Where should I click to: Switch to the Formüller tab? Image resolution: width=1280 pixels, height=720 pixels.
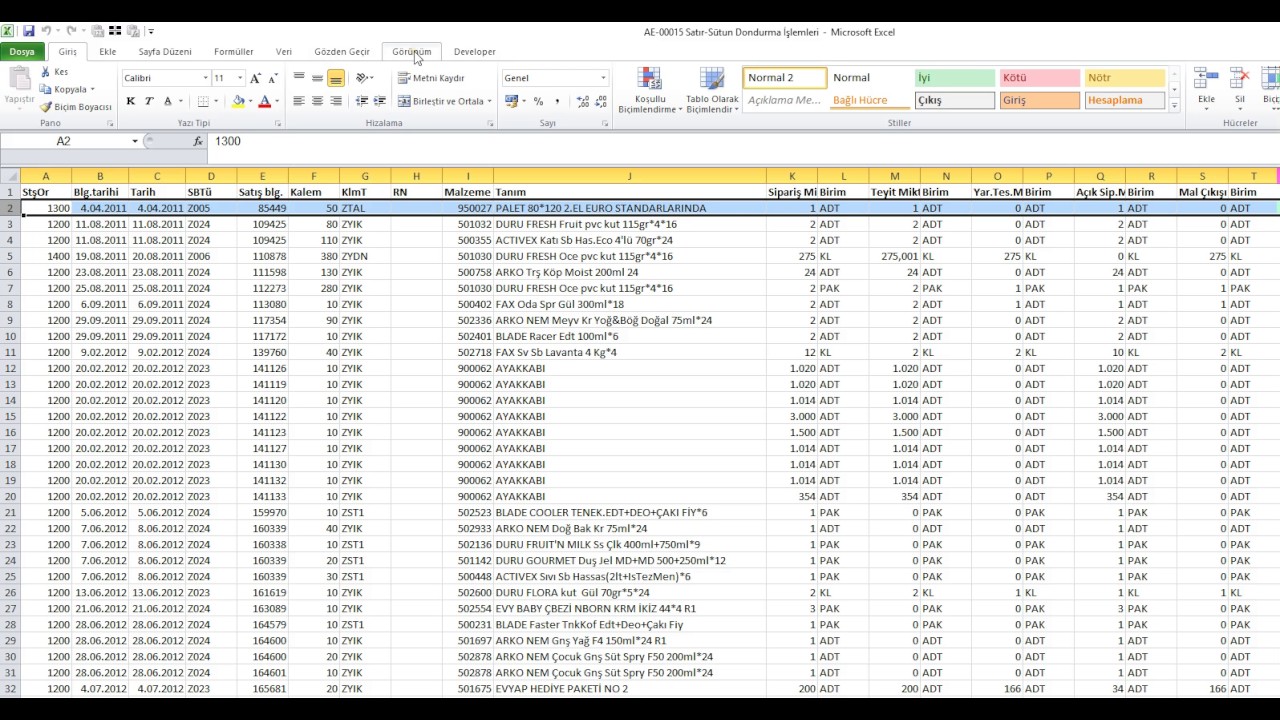[234, 52]
